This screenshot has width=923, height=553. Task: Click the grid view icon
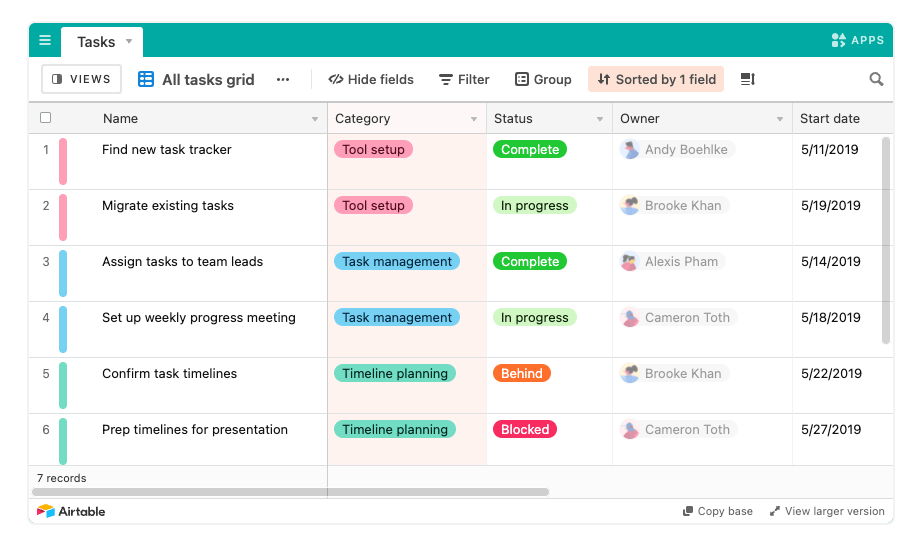(x=146, y=80)
